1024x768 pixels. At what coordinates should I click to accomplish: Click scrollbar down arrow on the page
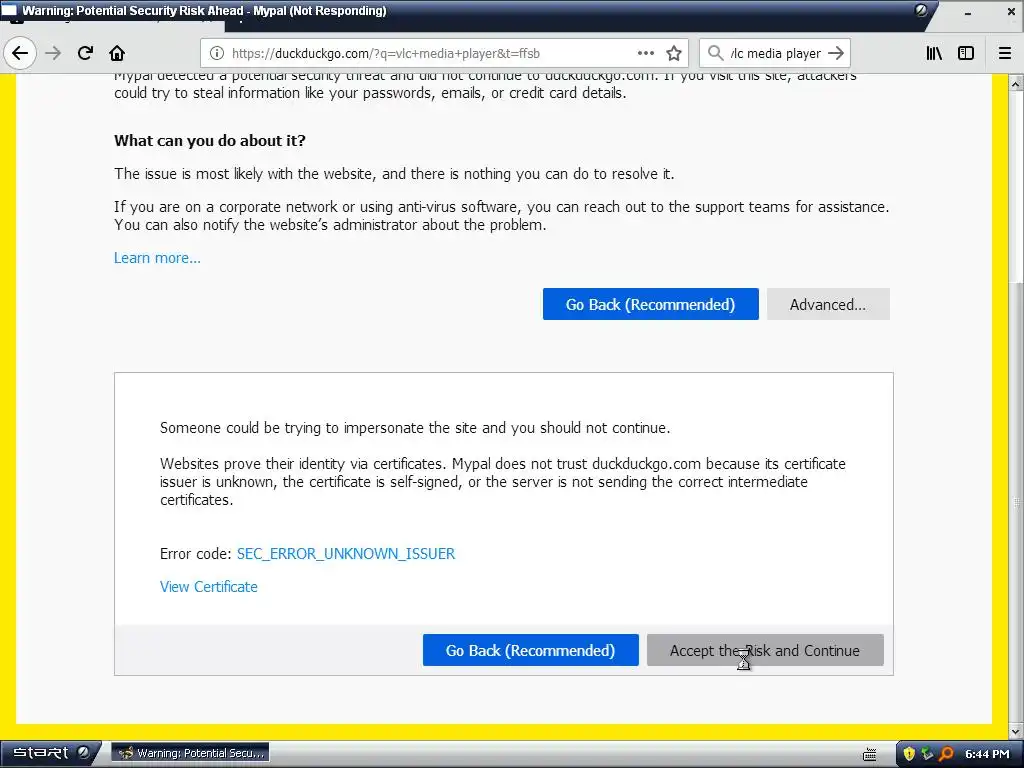1016,731
